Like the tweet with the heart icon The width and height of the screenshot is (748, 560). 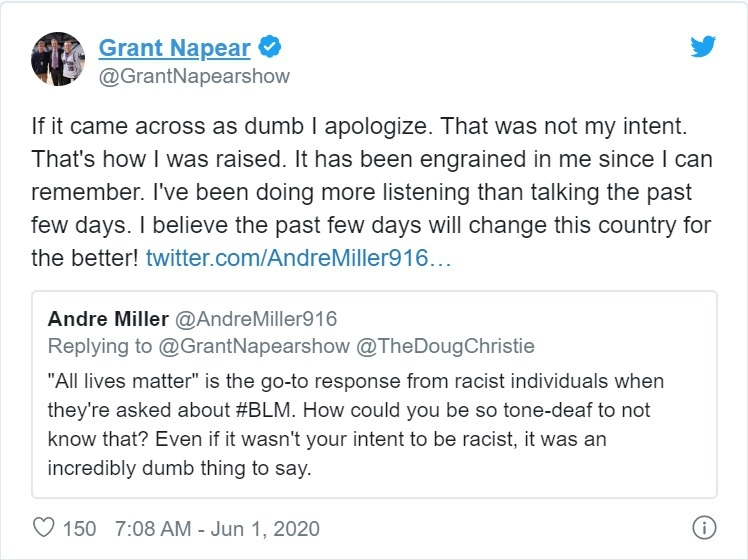click(44, 526)
